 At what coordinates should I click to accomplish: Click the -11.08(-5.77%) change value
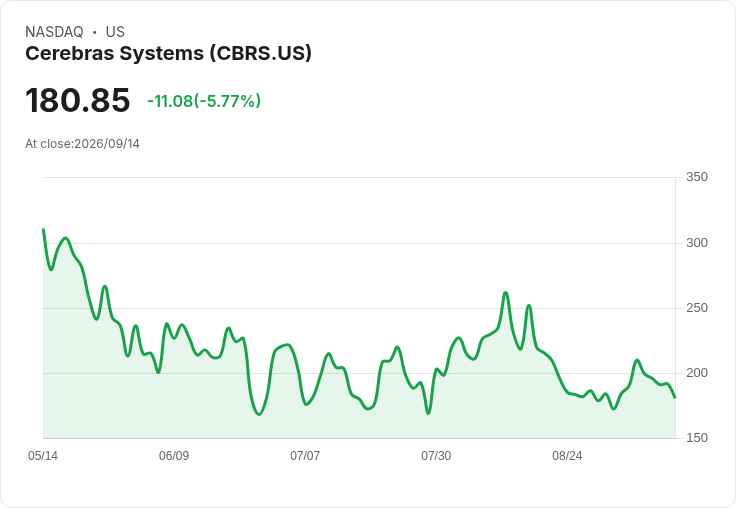click(x=204, y=101)
